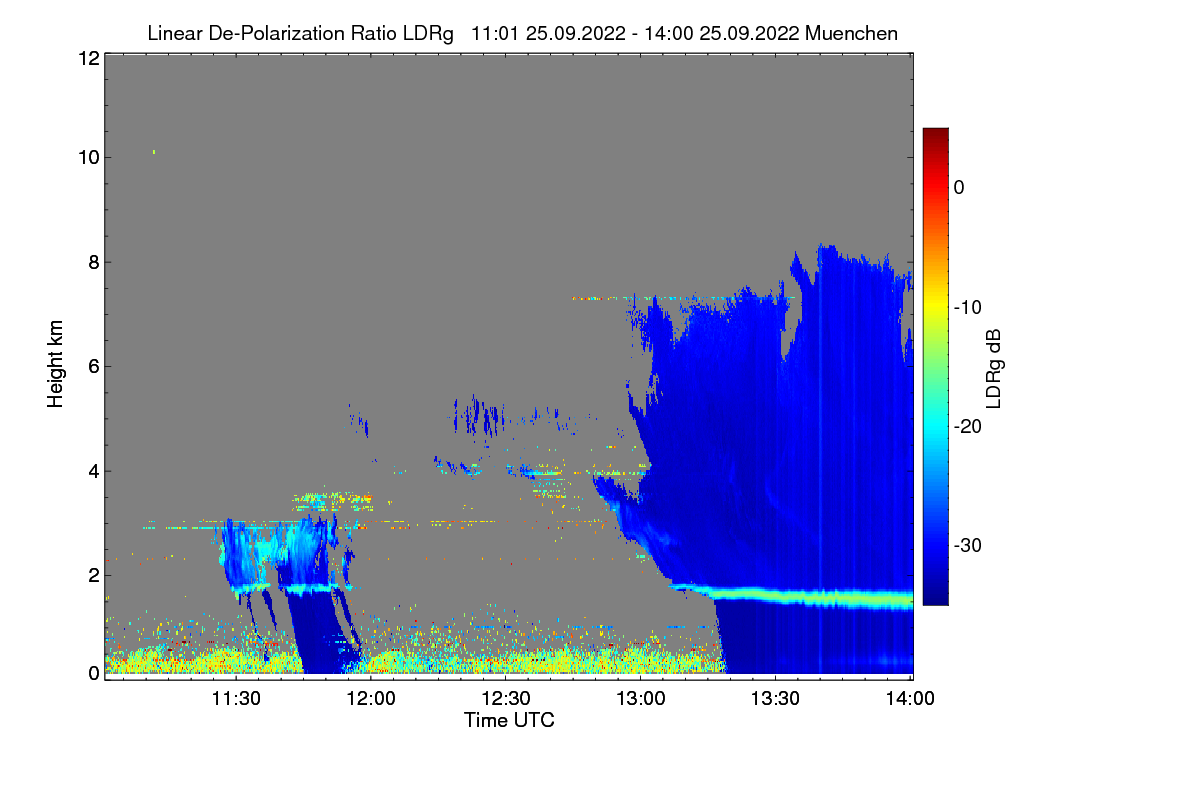Click the 11:30 time tick label
This screenshot has height=800, width=1200.
pos(236,699)
